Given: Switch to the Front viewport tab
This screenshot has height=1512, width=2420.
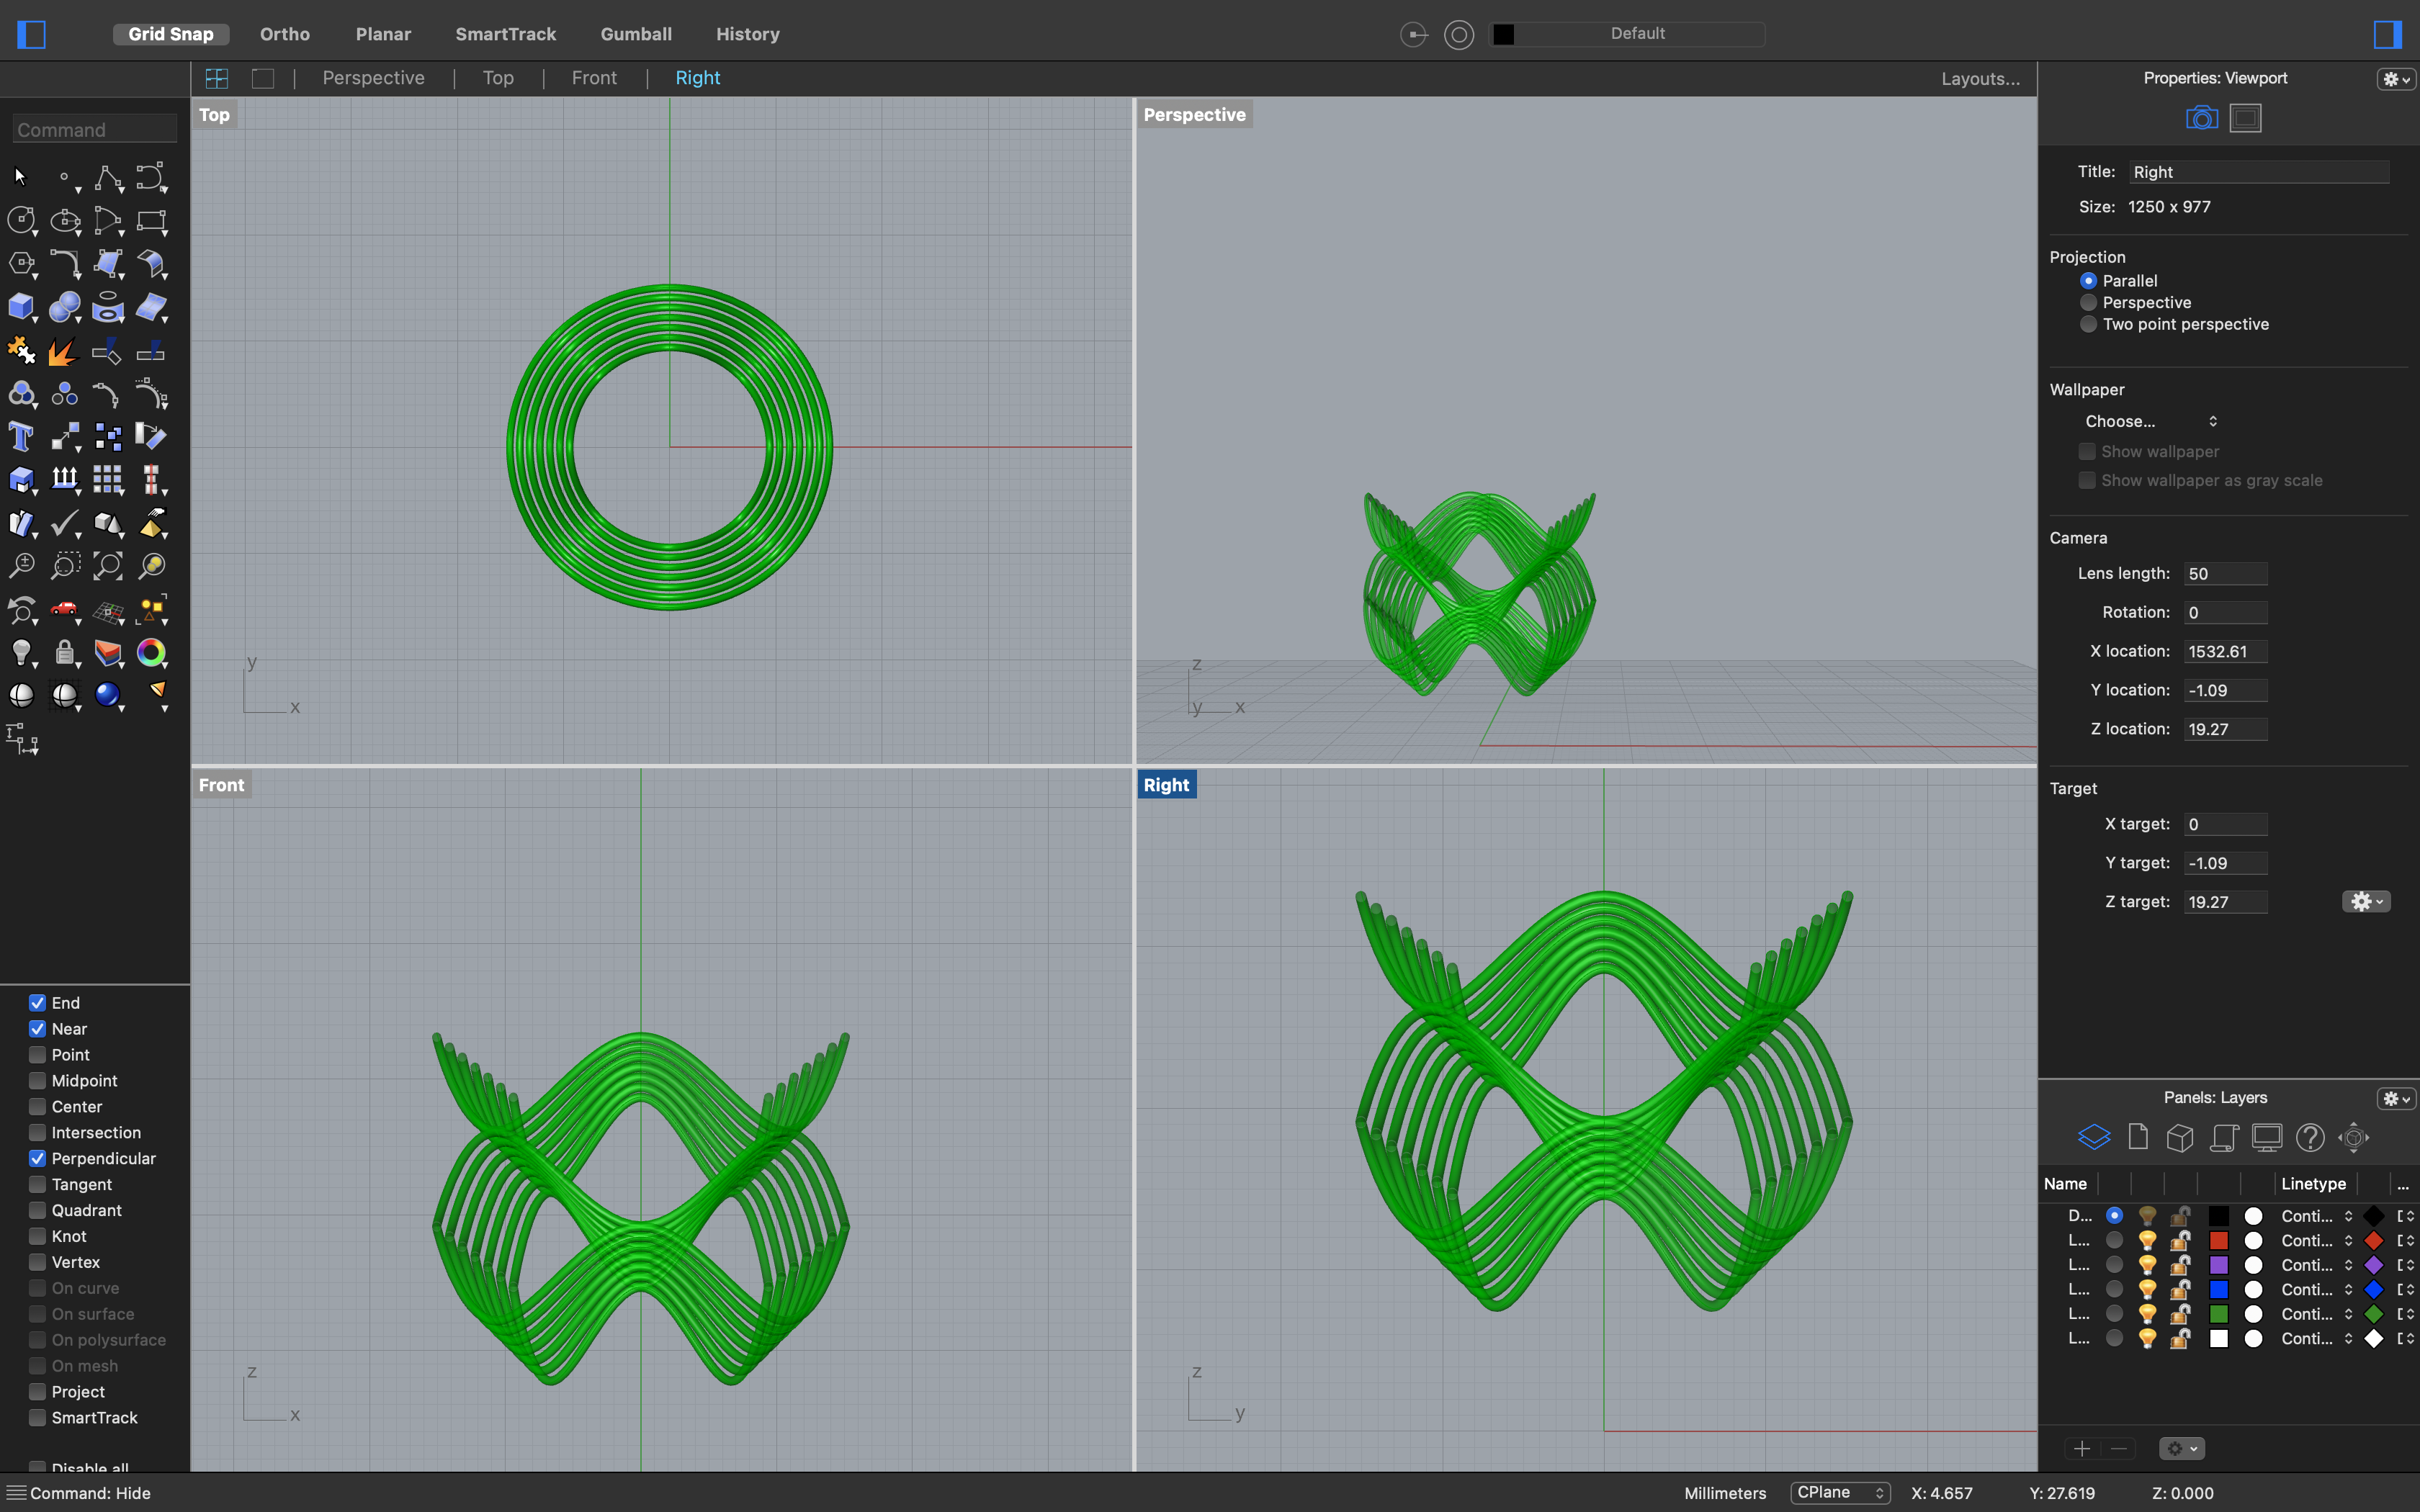Looking at the screenshot, I should (x=594, y=78).
